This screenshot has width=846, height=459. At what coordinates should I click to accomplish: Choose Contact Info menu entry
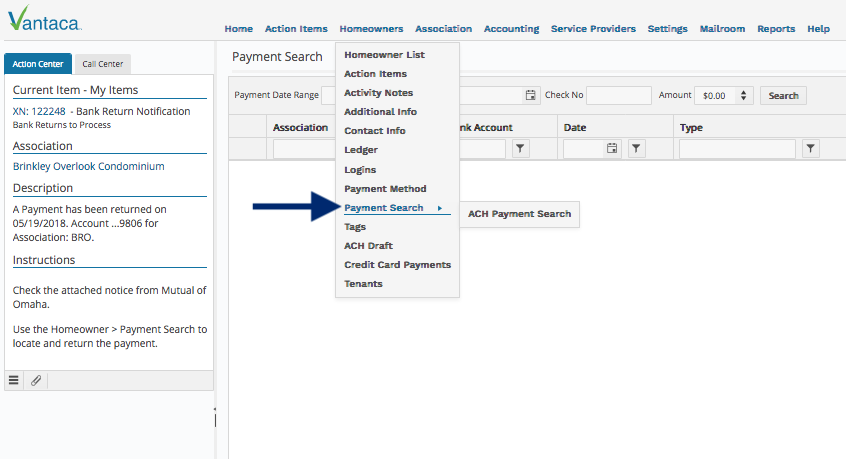375,131
